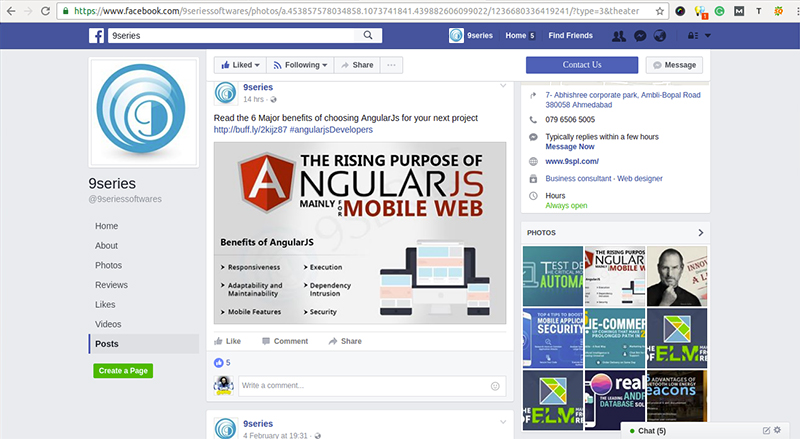Open the www.9spl.com website link
Screen dimensions: 800x439
click(572, 161)
